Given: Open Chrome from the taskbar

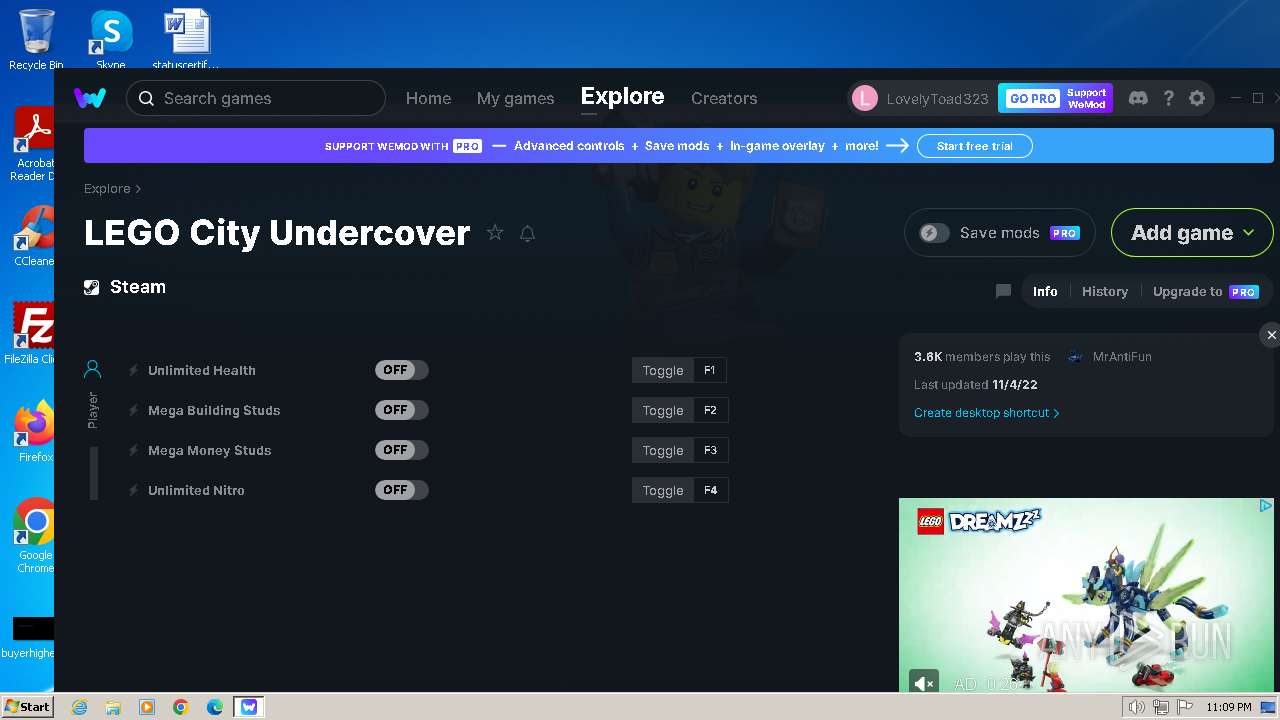Looking at the screenshot, I should pos(181,707).
